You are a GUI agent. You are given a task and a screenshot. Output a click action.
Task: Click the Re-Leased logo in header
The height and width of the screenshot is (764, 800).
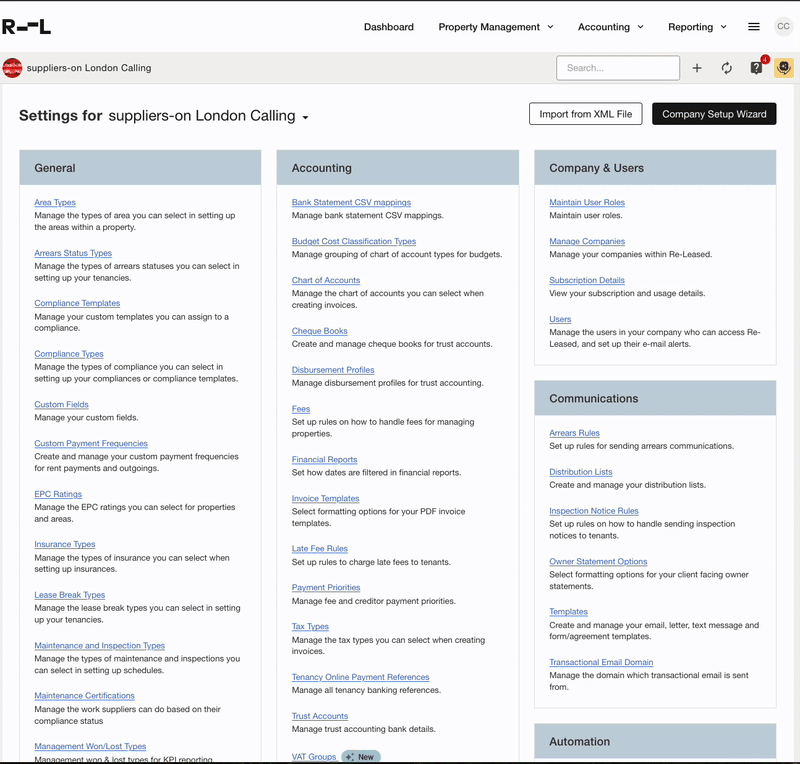(27, 27)
